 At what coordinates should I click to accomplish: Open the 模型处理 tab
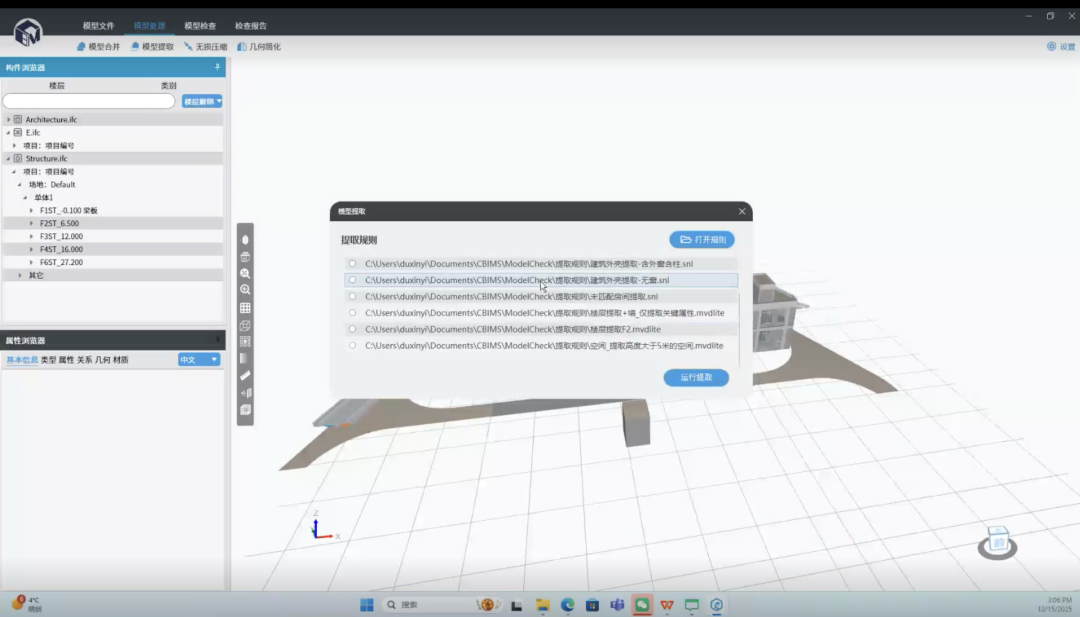coord(149,26)
